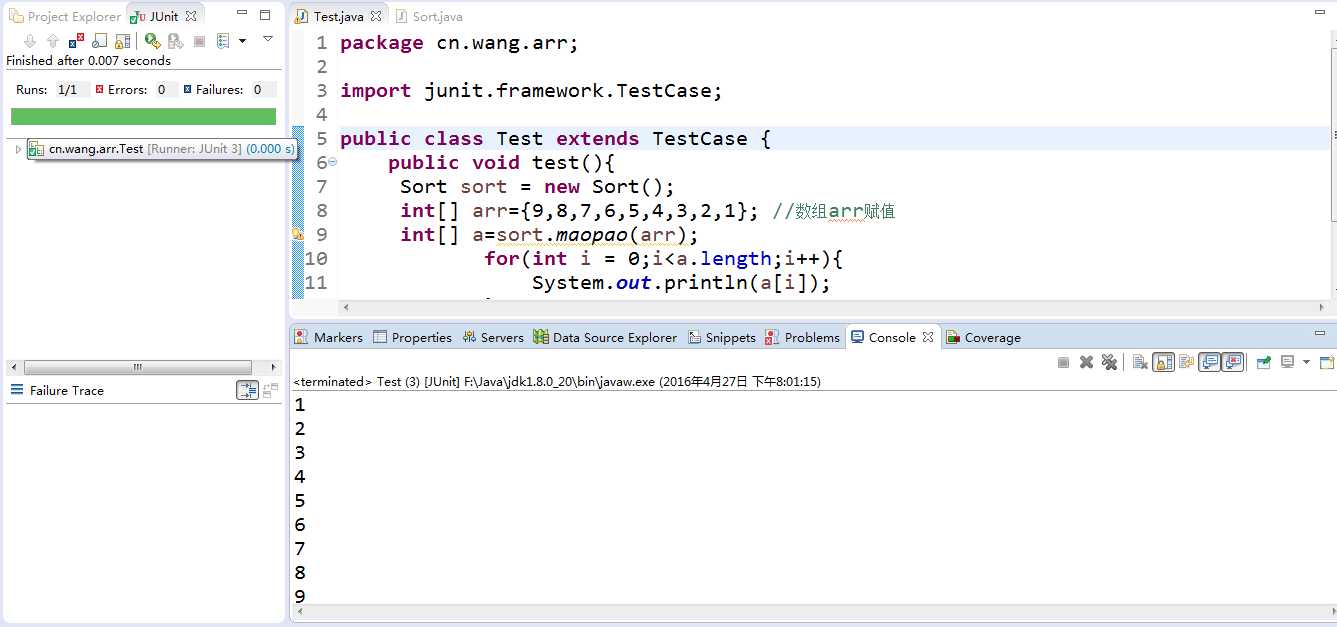Click Console Terminate stop icon

pos(1063,362)
